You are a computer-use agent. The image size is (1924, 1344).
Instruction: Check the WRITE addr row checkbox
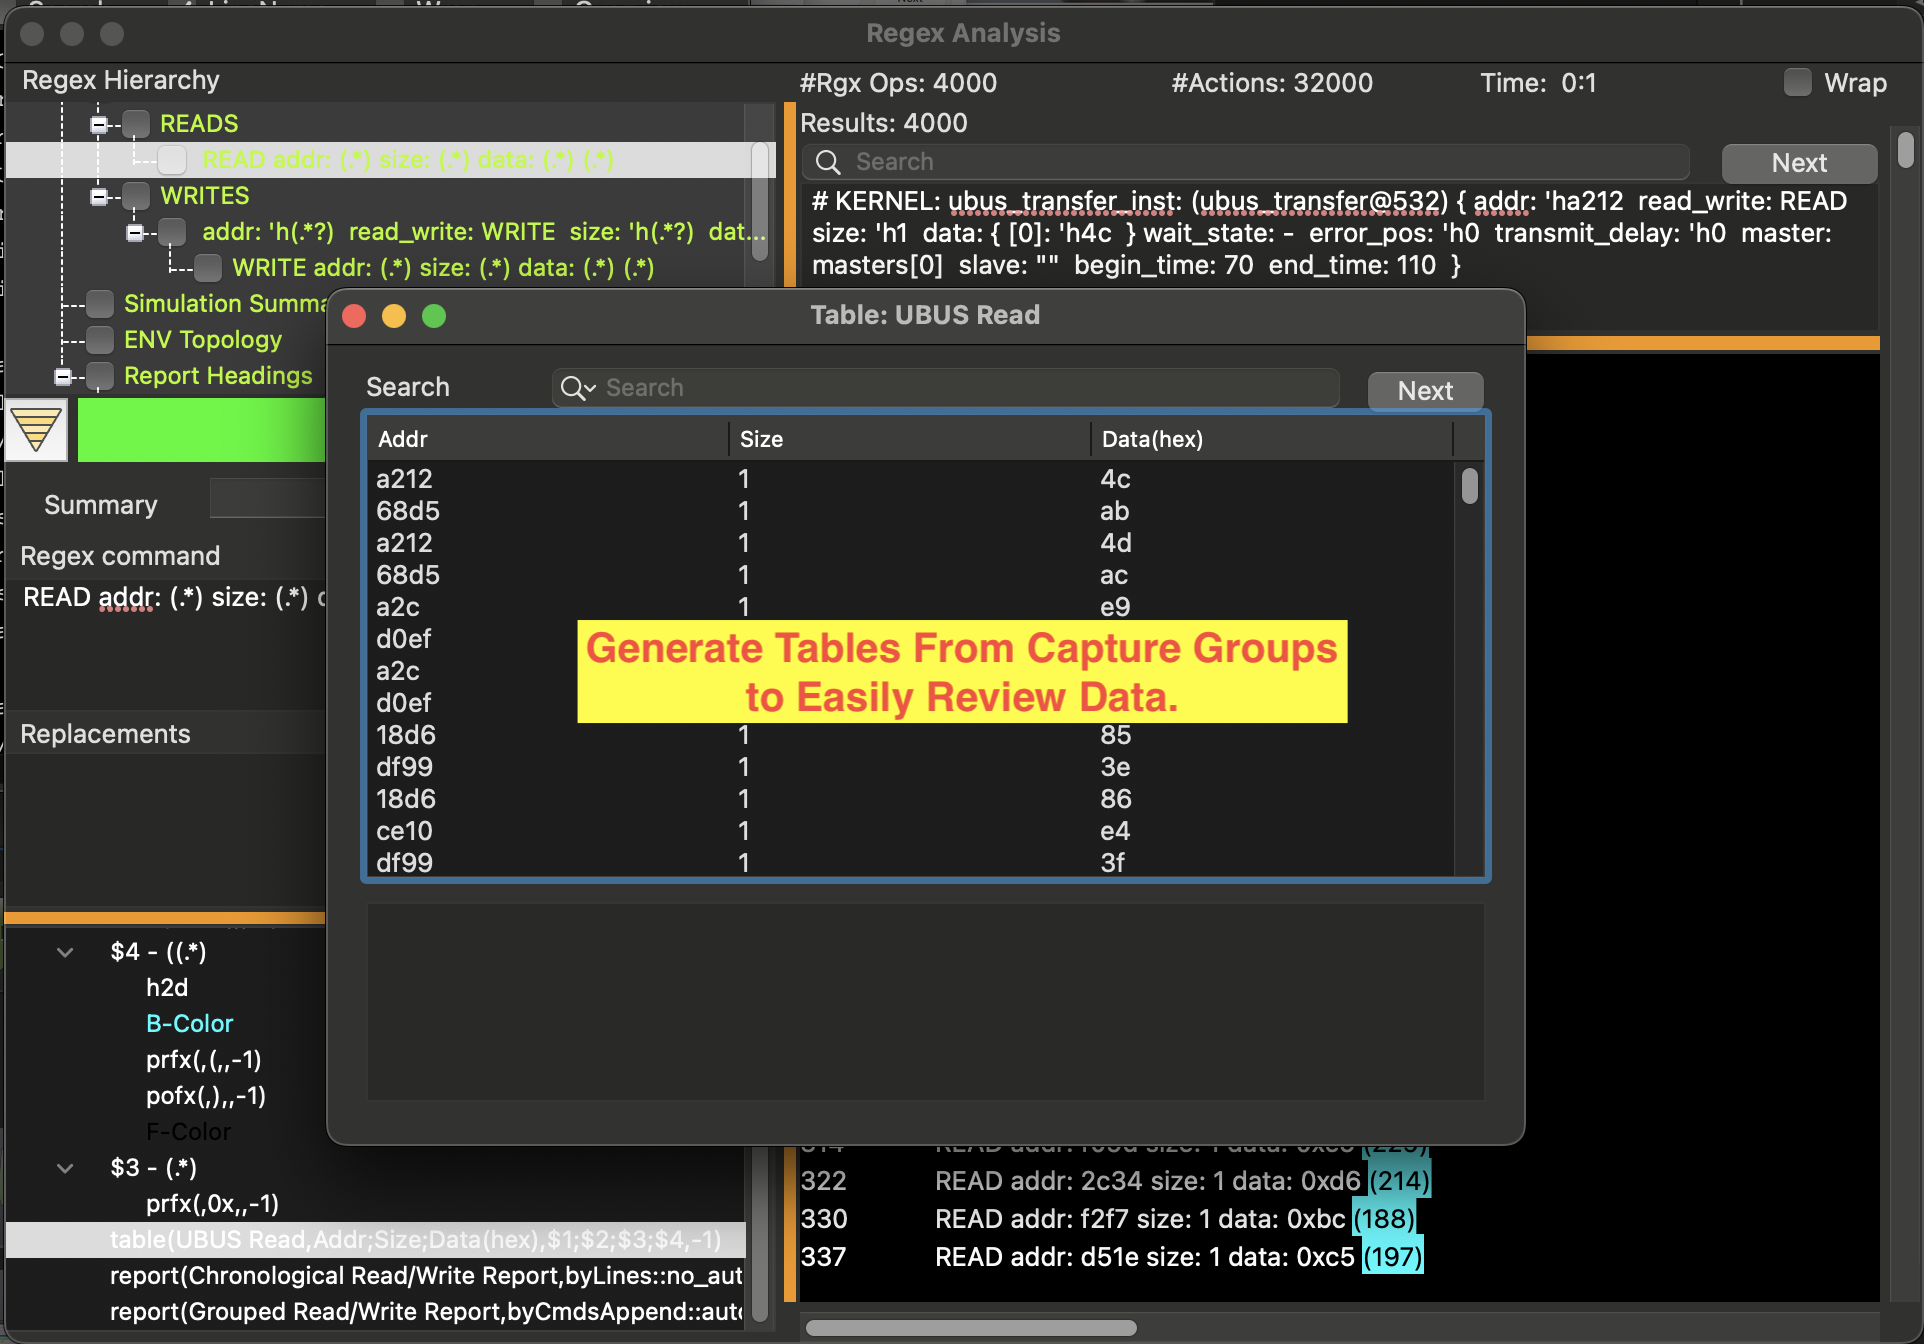pos(208,268)
